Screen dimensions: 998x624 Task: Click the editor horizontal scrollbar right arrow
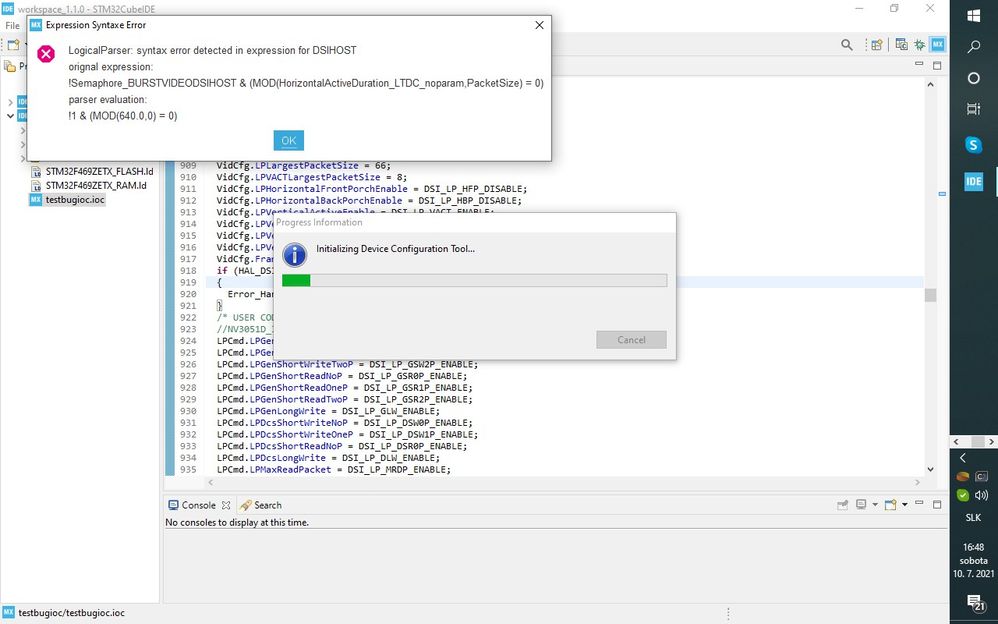[917, 483]
